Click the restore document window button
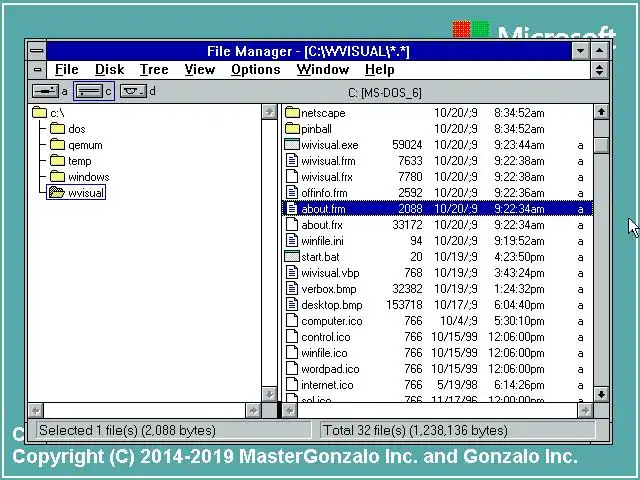Screen dimensions: 640x480 599,70
